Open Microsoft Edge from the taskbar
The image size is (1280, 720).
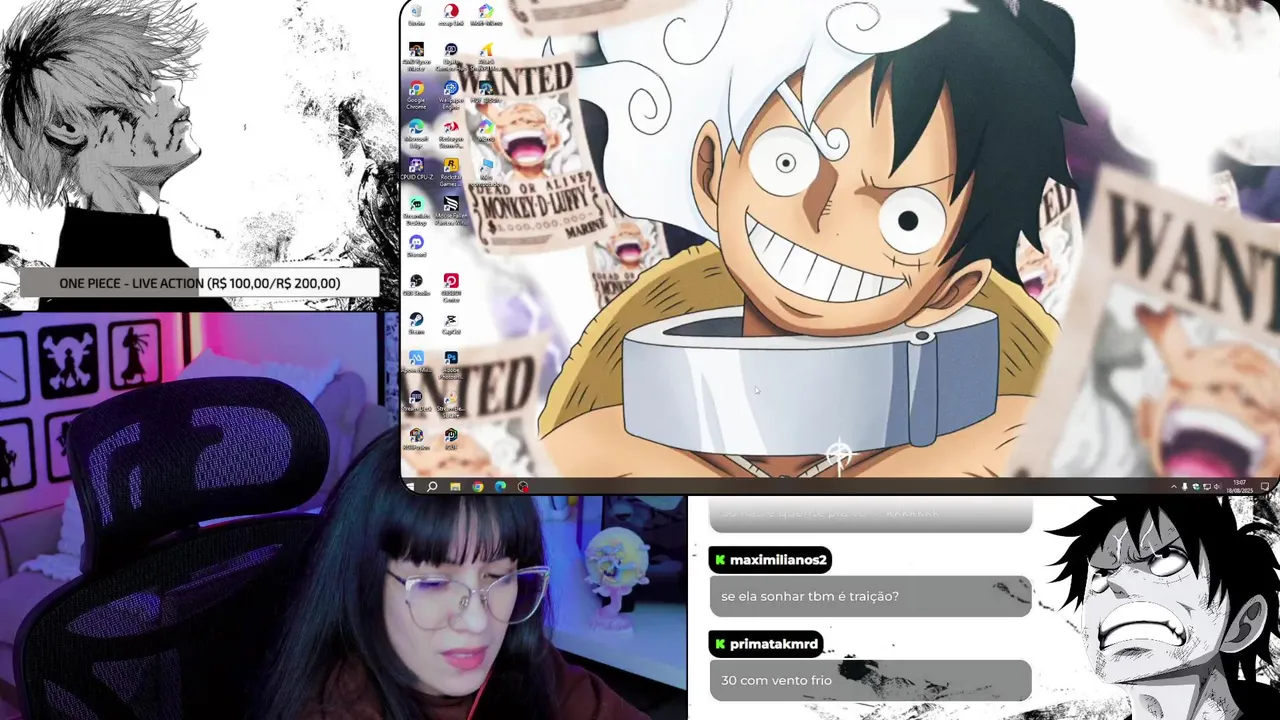click(x=500, y=486)
